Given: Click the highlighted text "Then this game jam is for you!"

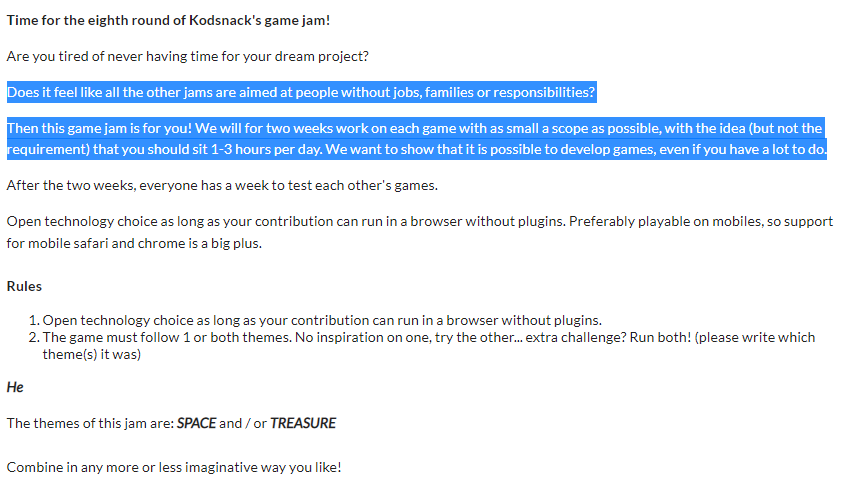Looking at the screenshot, I should coord(98,129).
